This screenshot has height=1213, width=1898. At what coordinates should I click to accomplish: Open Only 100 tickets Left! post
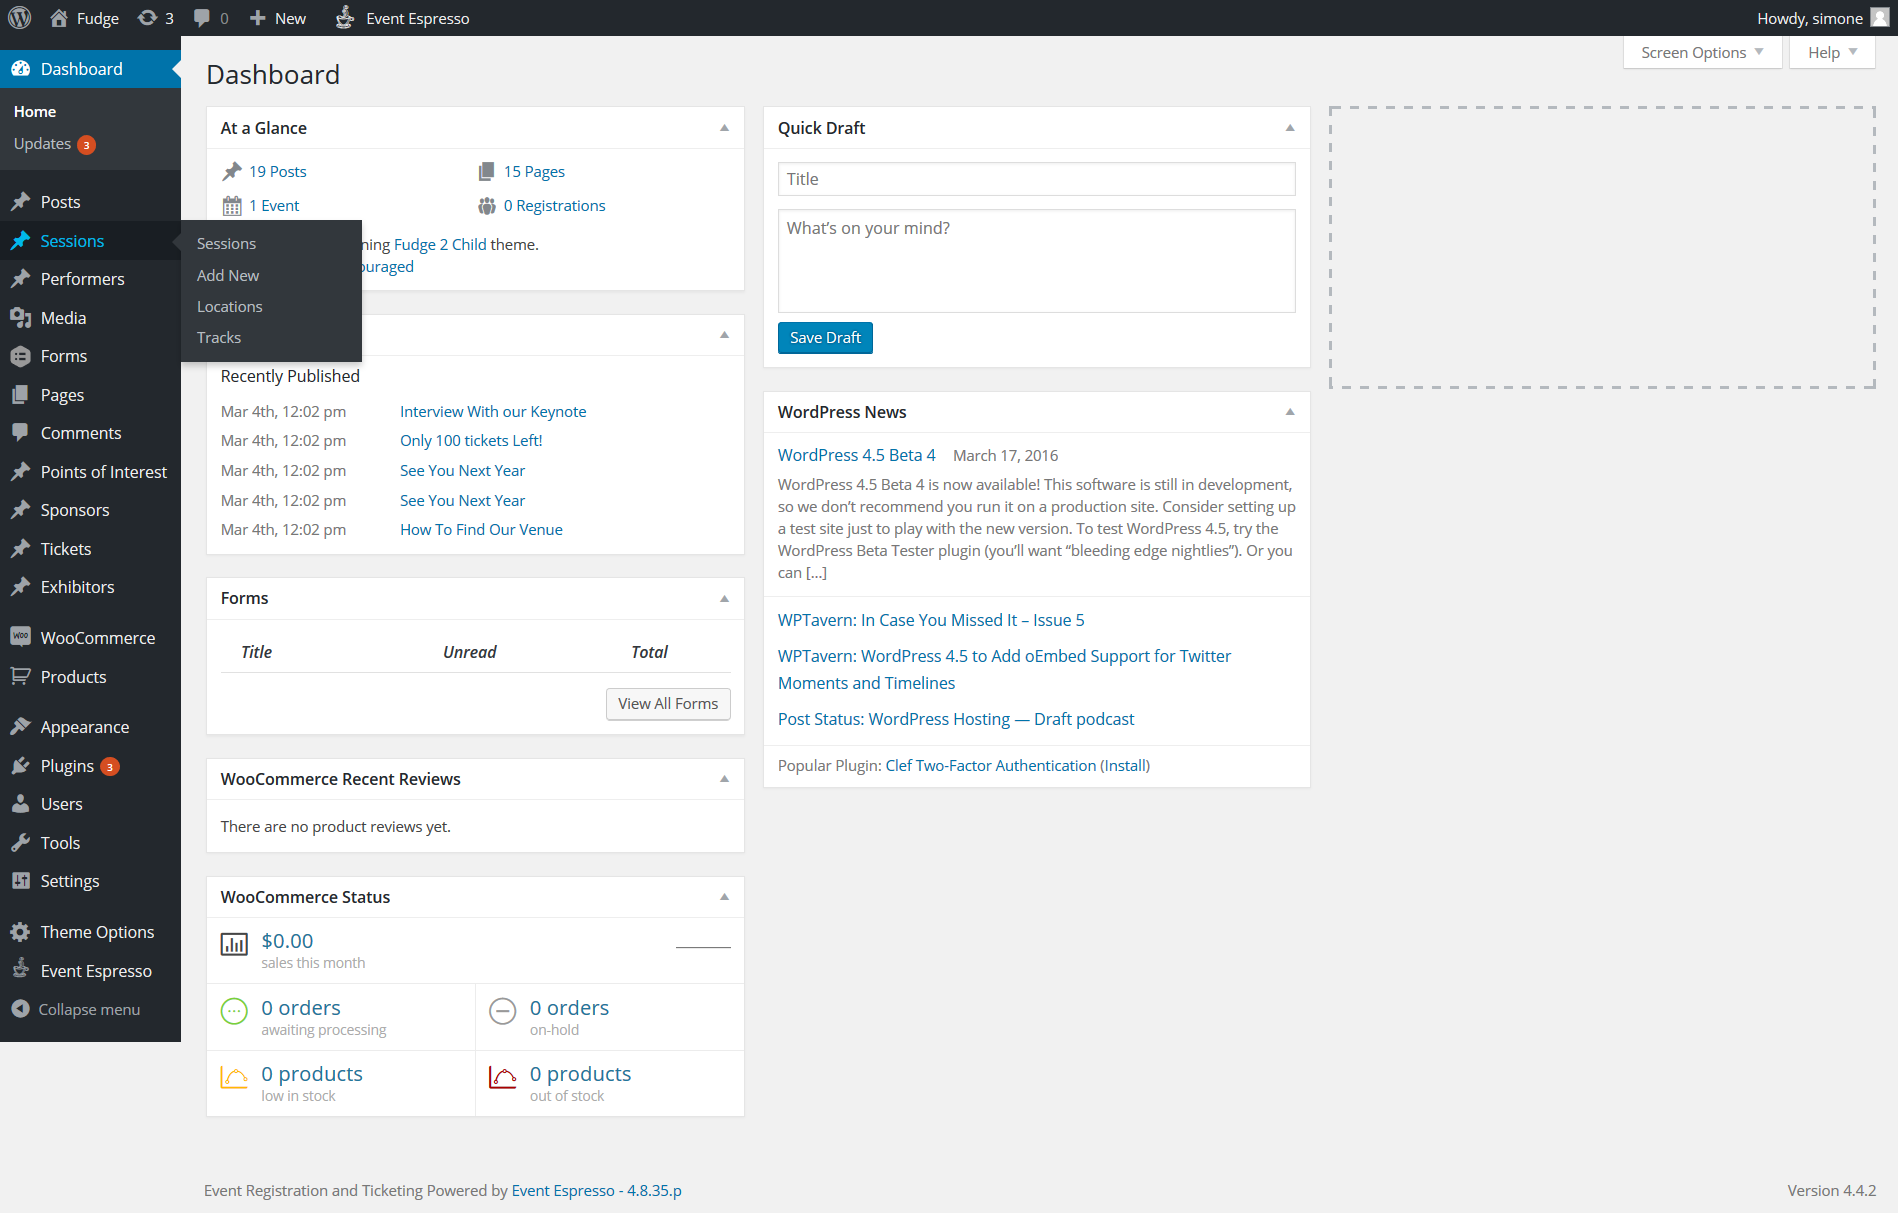point(471,441)
